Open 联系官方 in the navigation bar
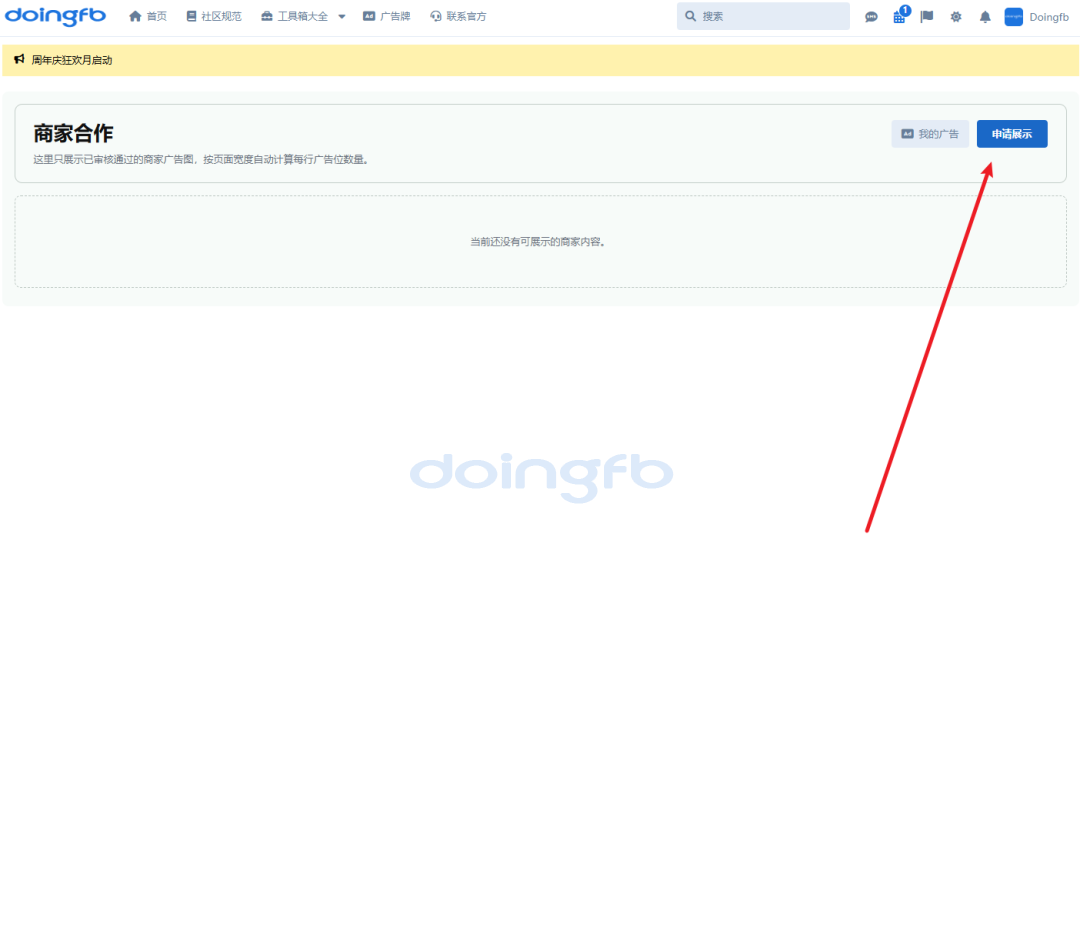Viewport: 1080px width, 951px height. point(459,17)
